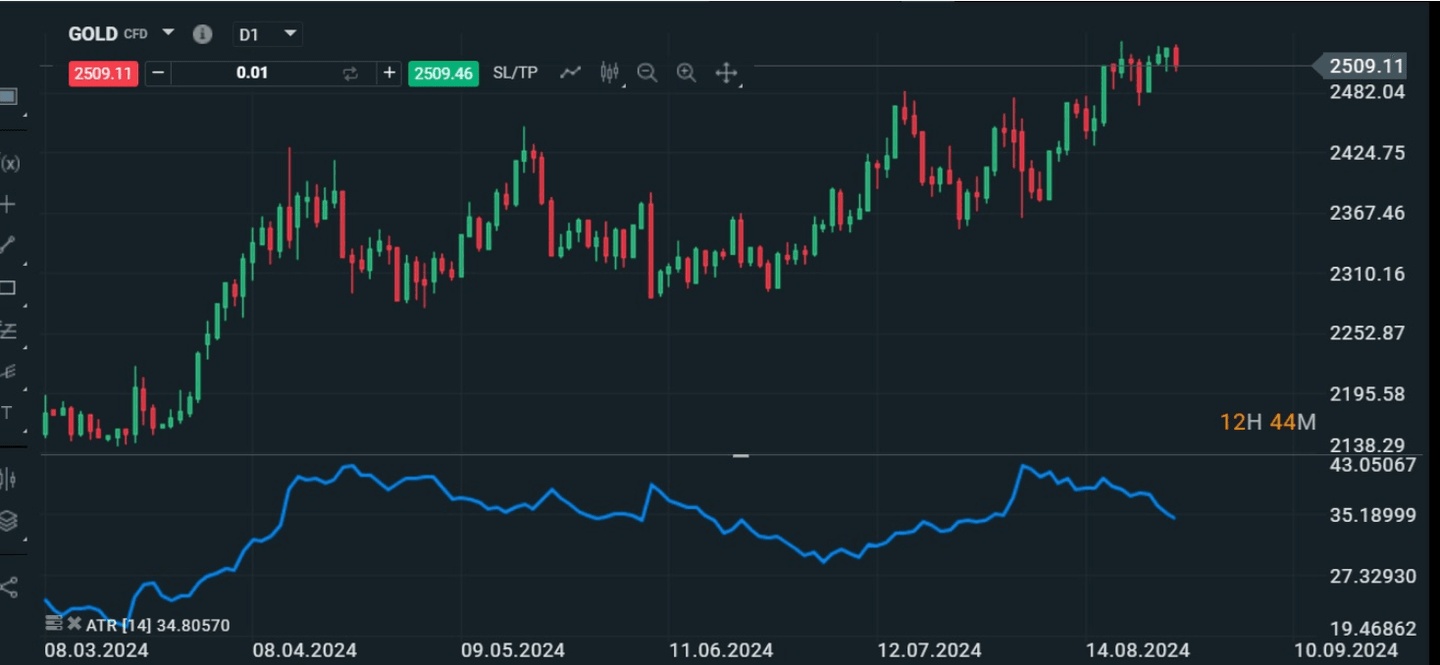
Task: Zoom in the chart with magnifier plus
Action: [x=686, y=72]
